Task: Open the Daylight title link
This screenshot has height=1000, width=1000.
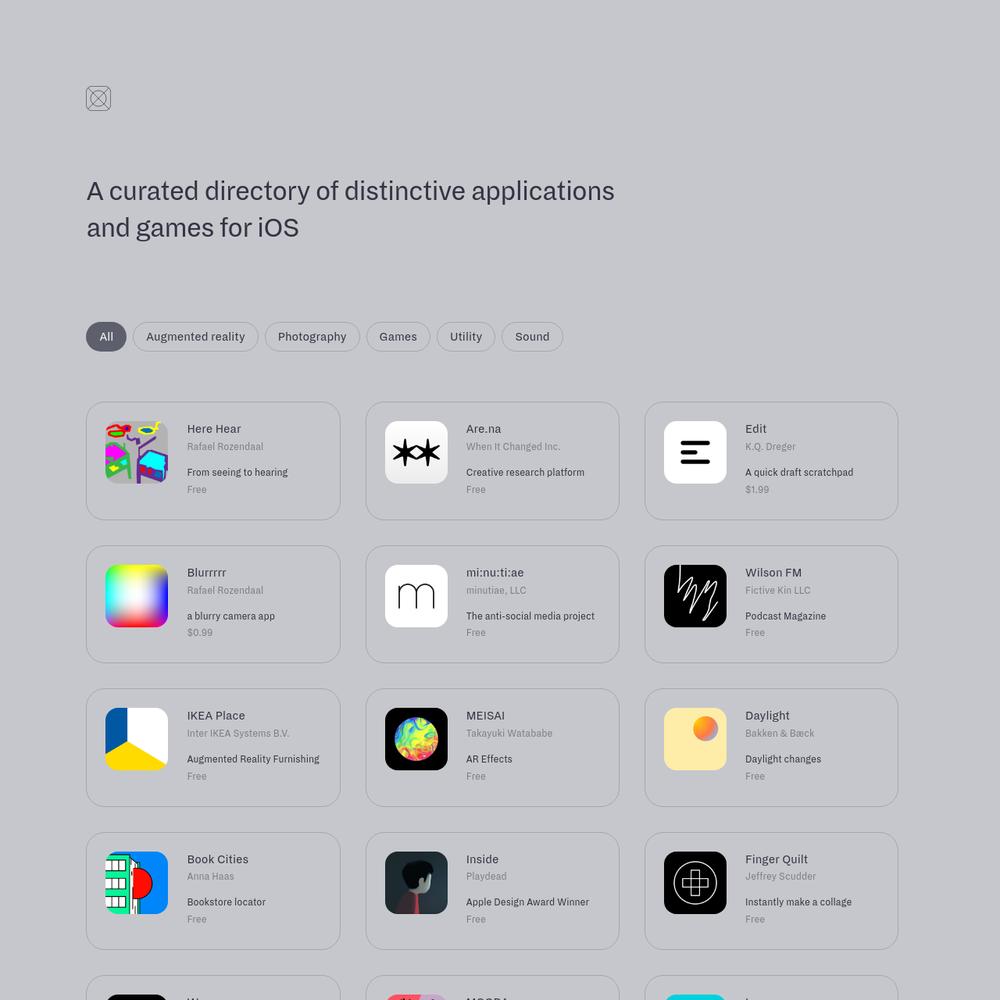Action: pos(767,716)
